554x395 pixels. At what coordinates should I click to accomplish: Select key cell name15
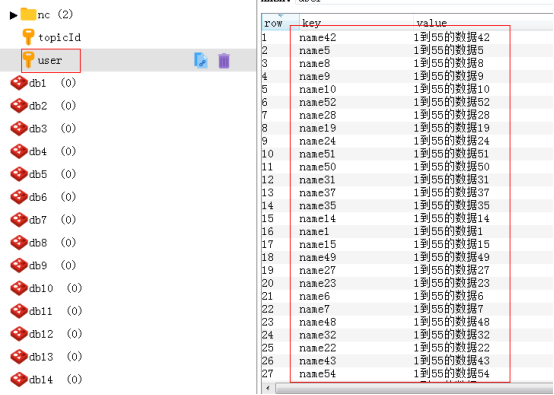[x=318, y=244]
